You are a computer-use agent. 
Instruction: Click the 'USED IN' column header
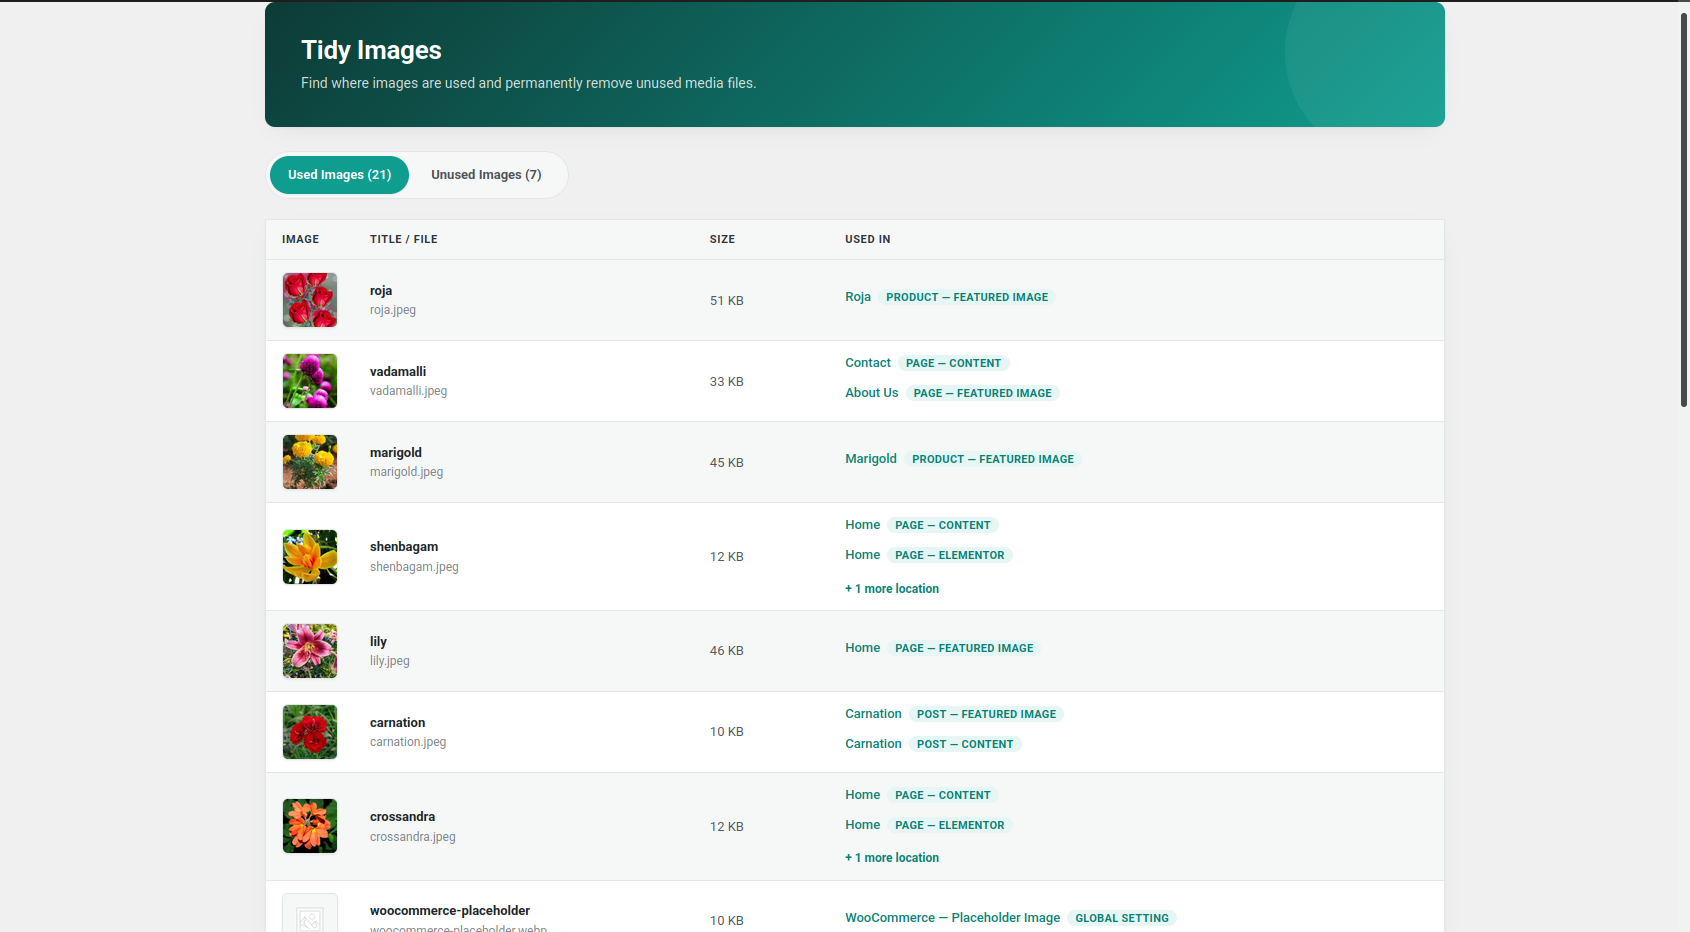coord(868,240)
